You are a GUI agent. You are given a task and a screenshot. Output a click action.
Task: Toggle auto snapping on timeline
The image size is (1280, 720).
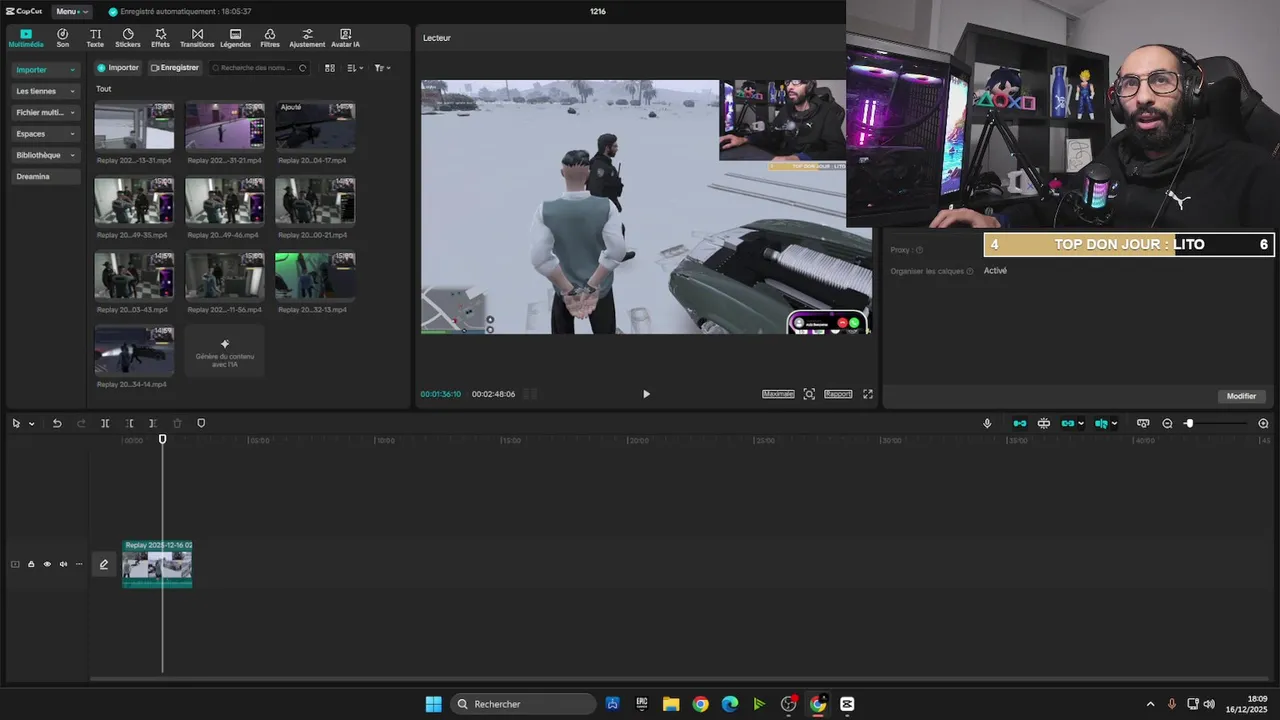pyautogui.click(x=1044, y=424)
